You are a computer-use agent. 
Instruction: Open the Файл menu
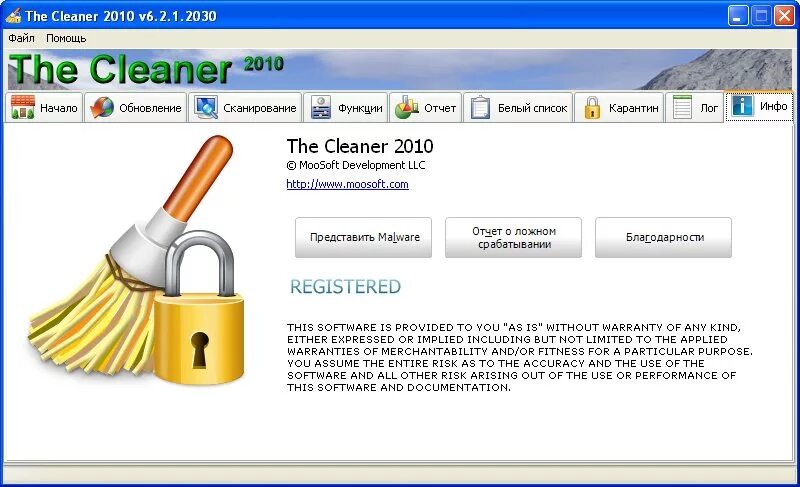click(21, 38)
